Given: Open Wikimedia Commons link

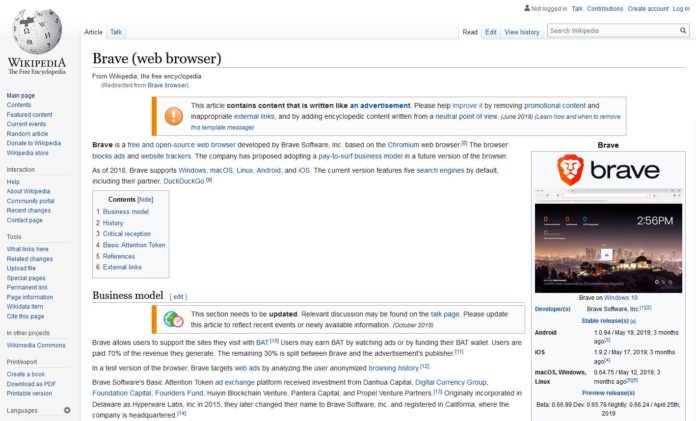Looking at the screenshot, I should pos(36,345).
